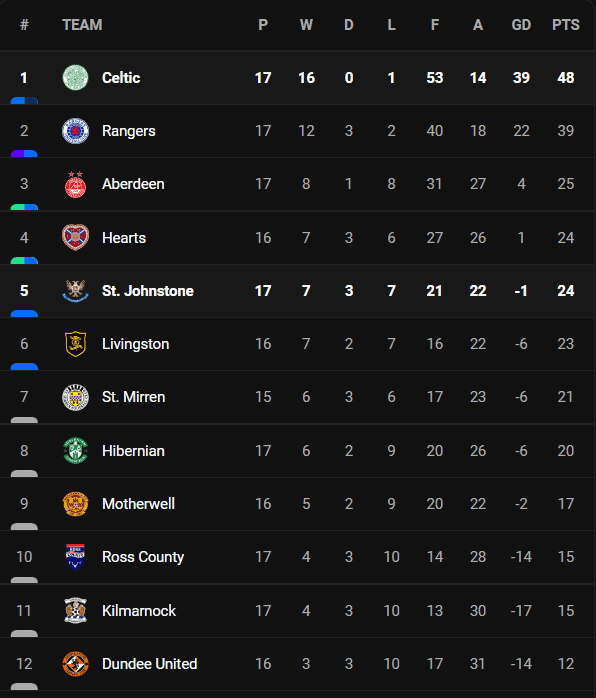Click the Motherwell club crest
The width and height of the screenshot is (596, 698).
pos(75,504)
